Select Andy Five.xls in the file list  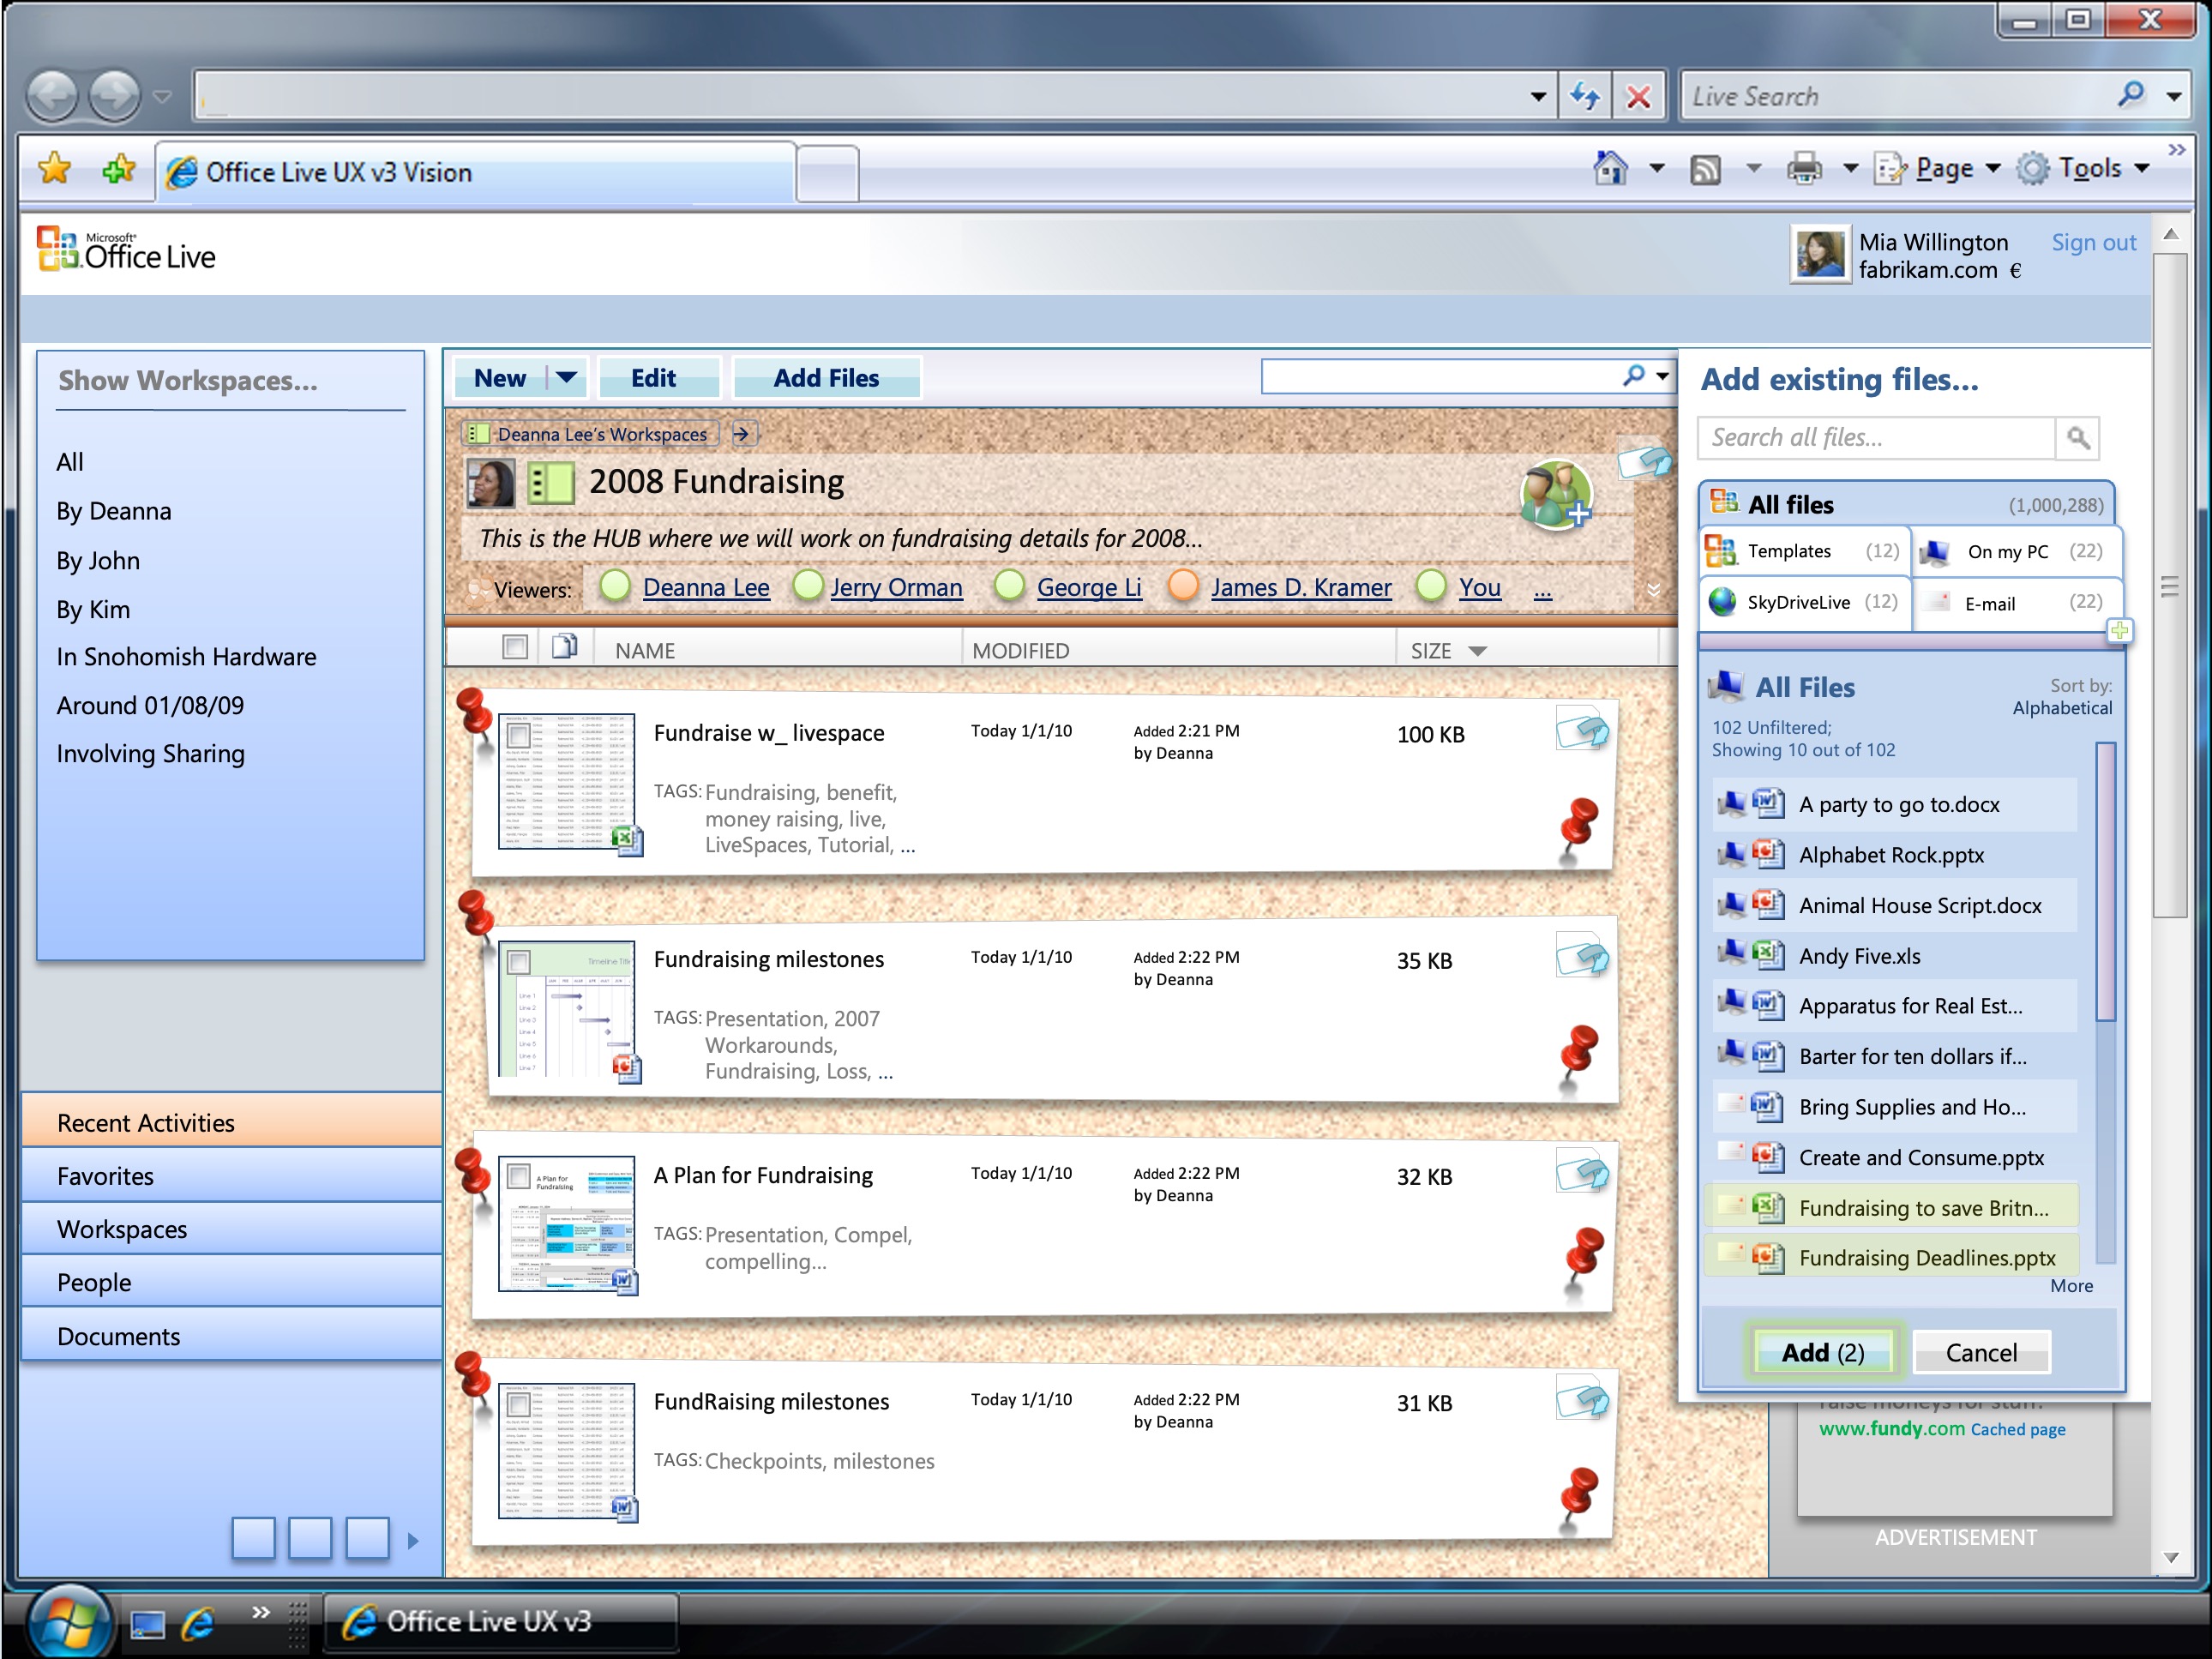1894,955
